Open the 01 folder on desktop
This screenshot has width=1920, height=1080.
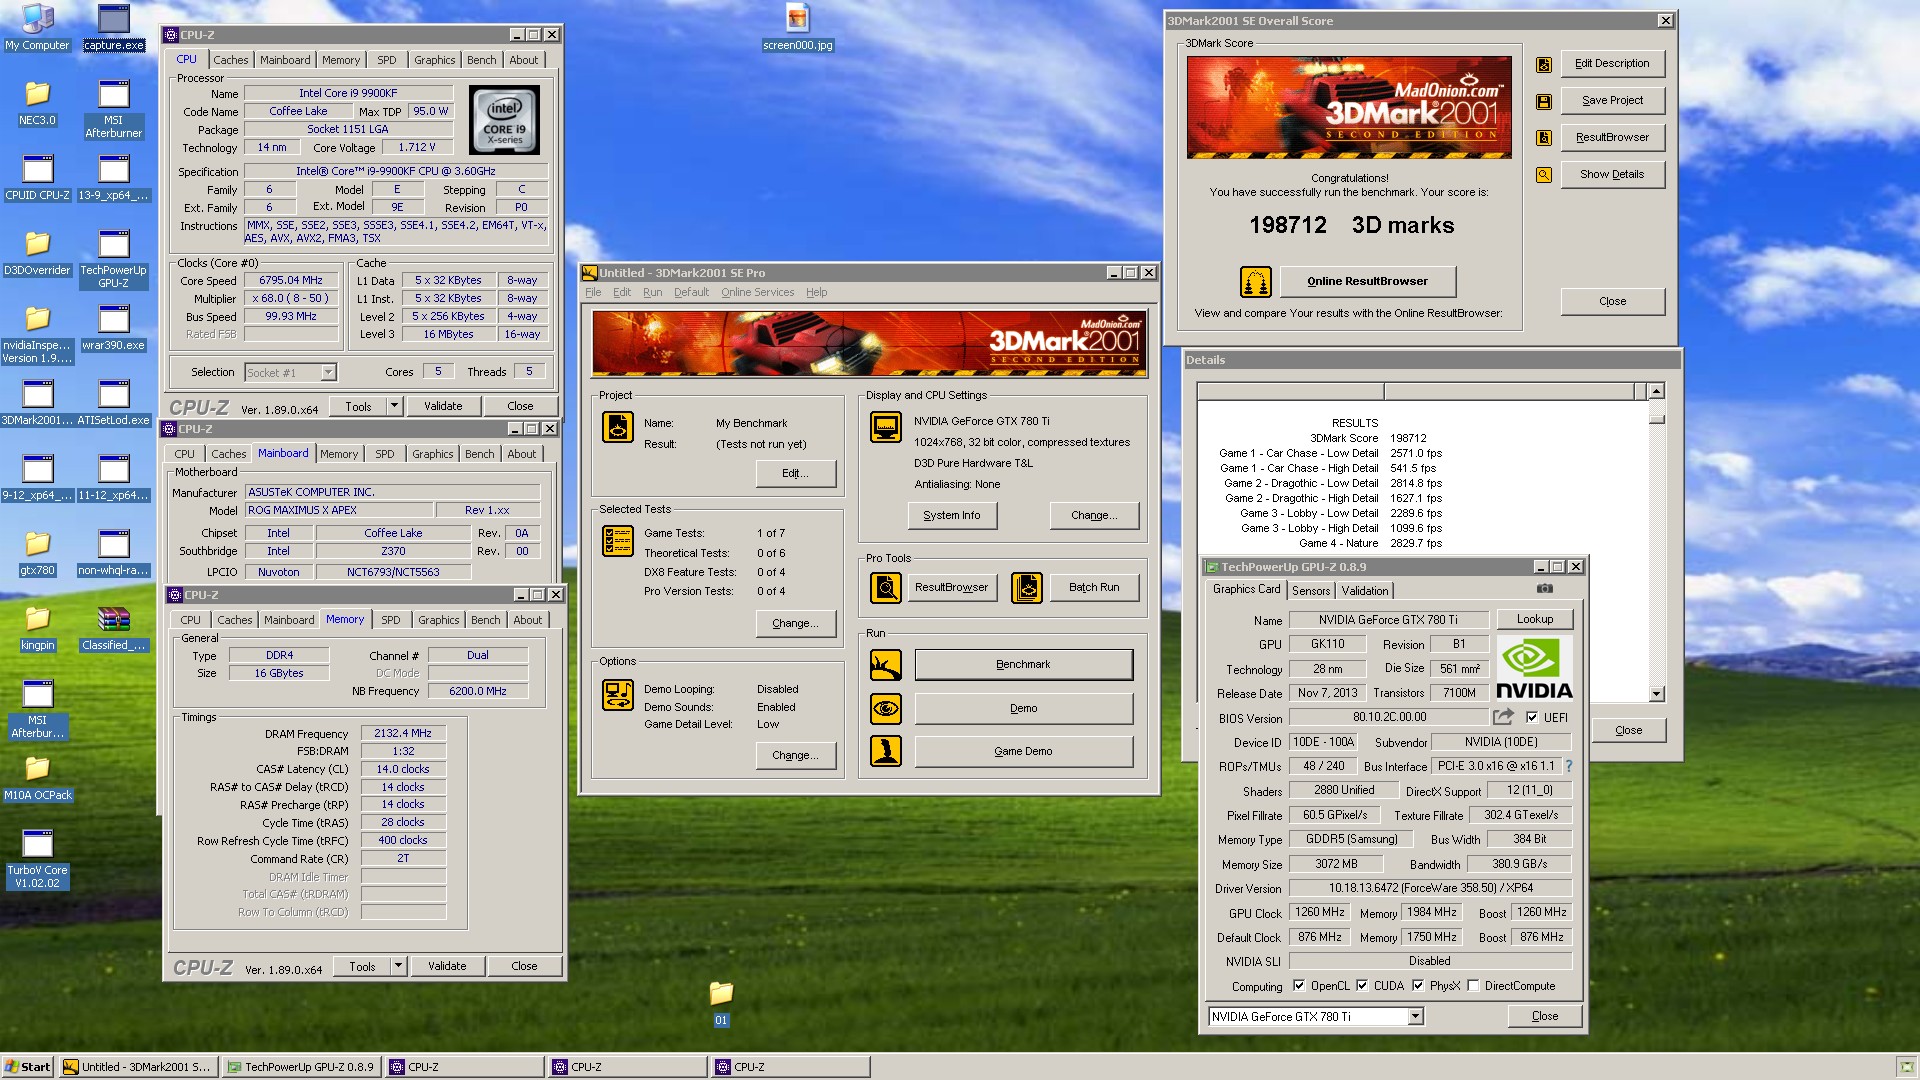click(721, 1002)
